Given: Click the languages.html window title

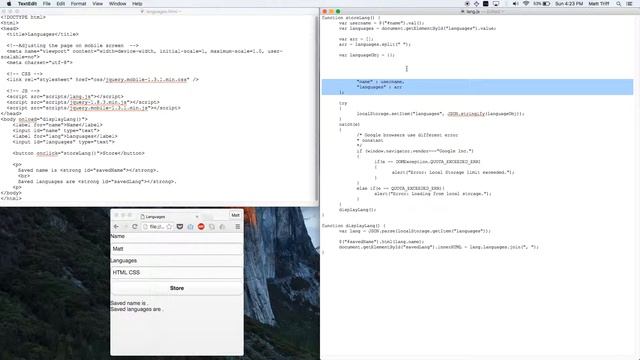Looking at the screenshot, I should point(162,11).
